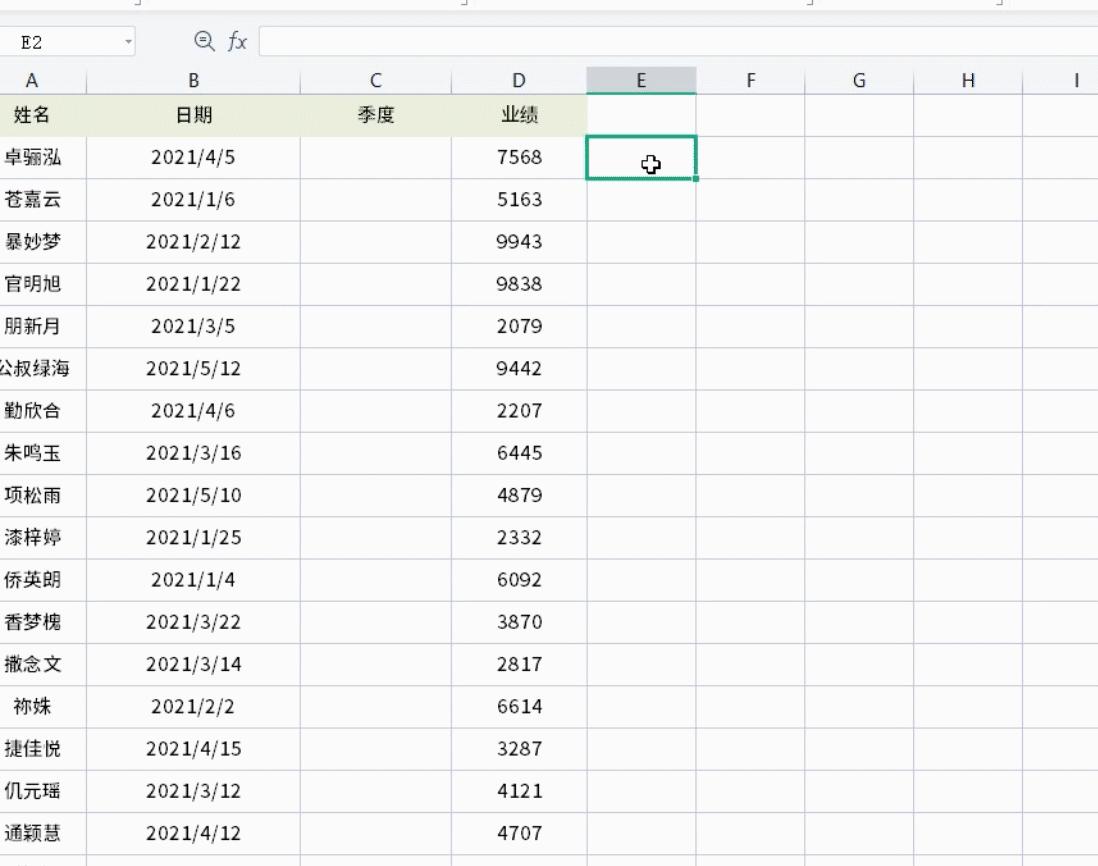The image size is (1098, 866).
Task: Click the 日期 header cell
Action: pyautogui.click(x=193, y=116)
